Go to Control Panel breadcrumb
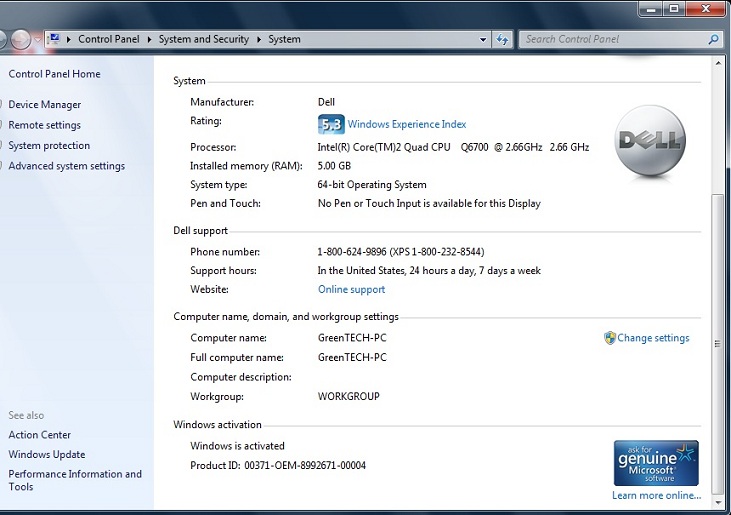731x515 pixels. click(109, 39)
